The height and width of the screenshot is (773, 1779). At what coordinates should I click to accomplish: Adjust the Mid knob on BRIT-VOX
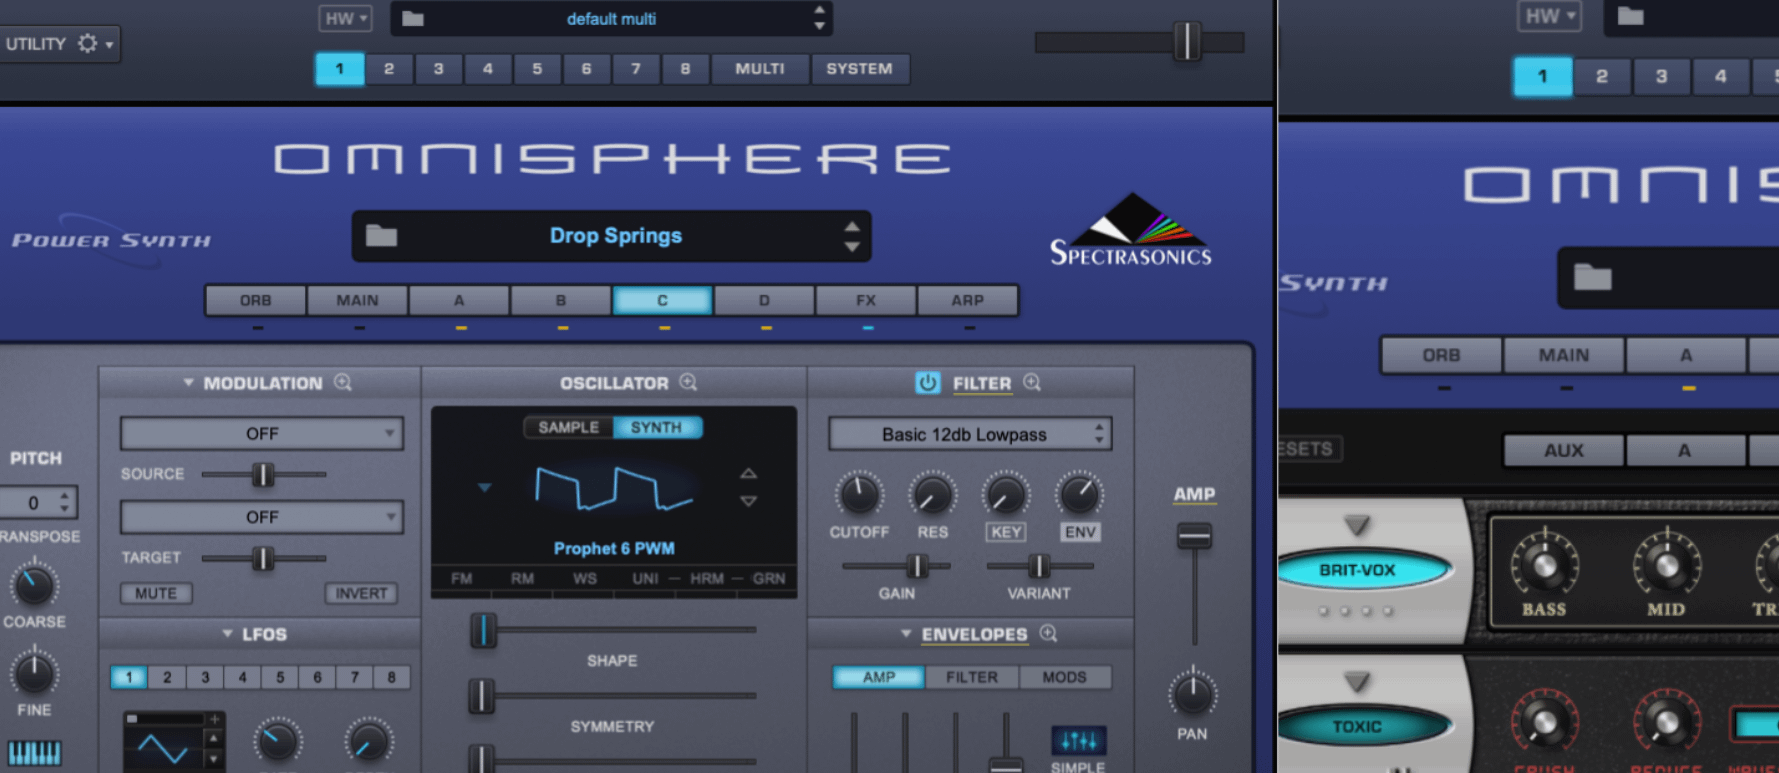pos(1666,565)
